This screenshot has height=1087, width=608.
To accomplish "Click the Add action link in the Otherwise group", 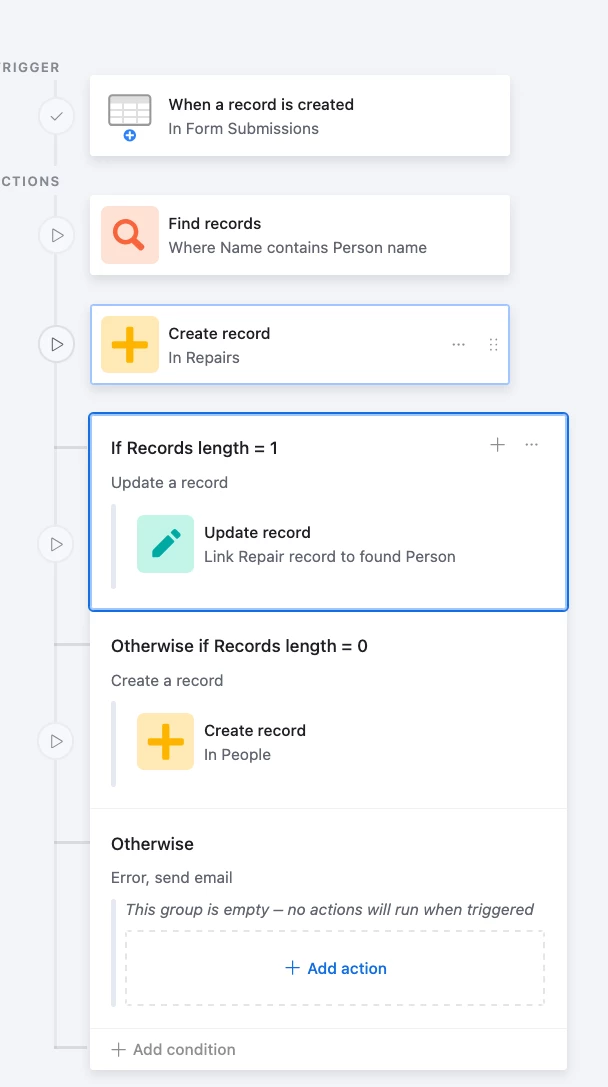I will (336, 968).
